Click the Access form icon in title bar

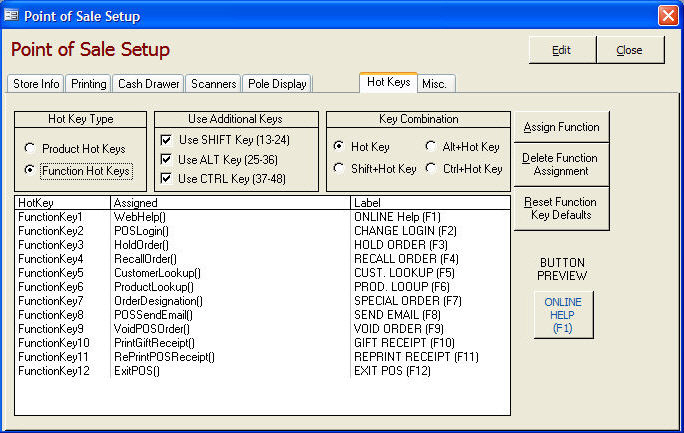13,16
